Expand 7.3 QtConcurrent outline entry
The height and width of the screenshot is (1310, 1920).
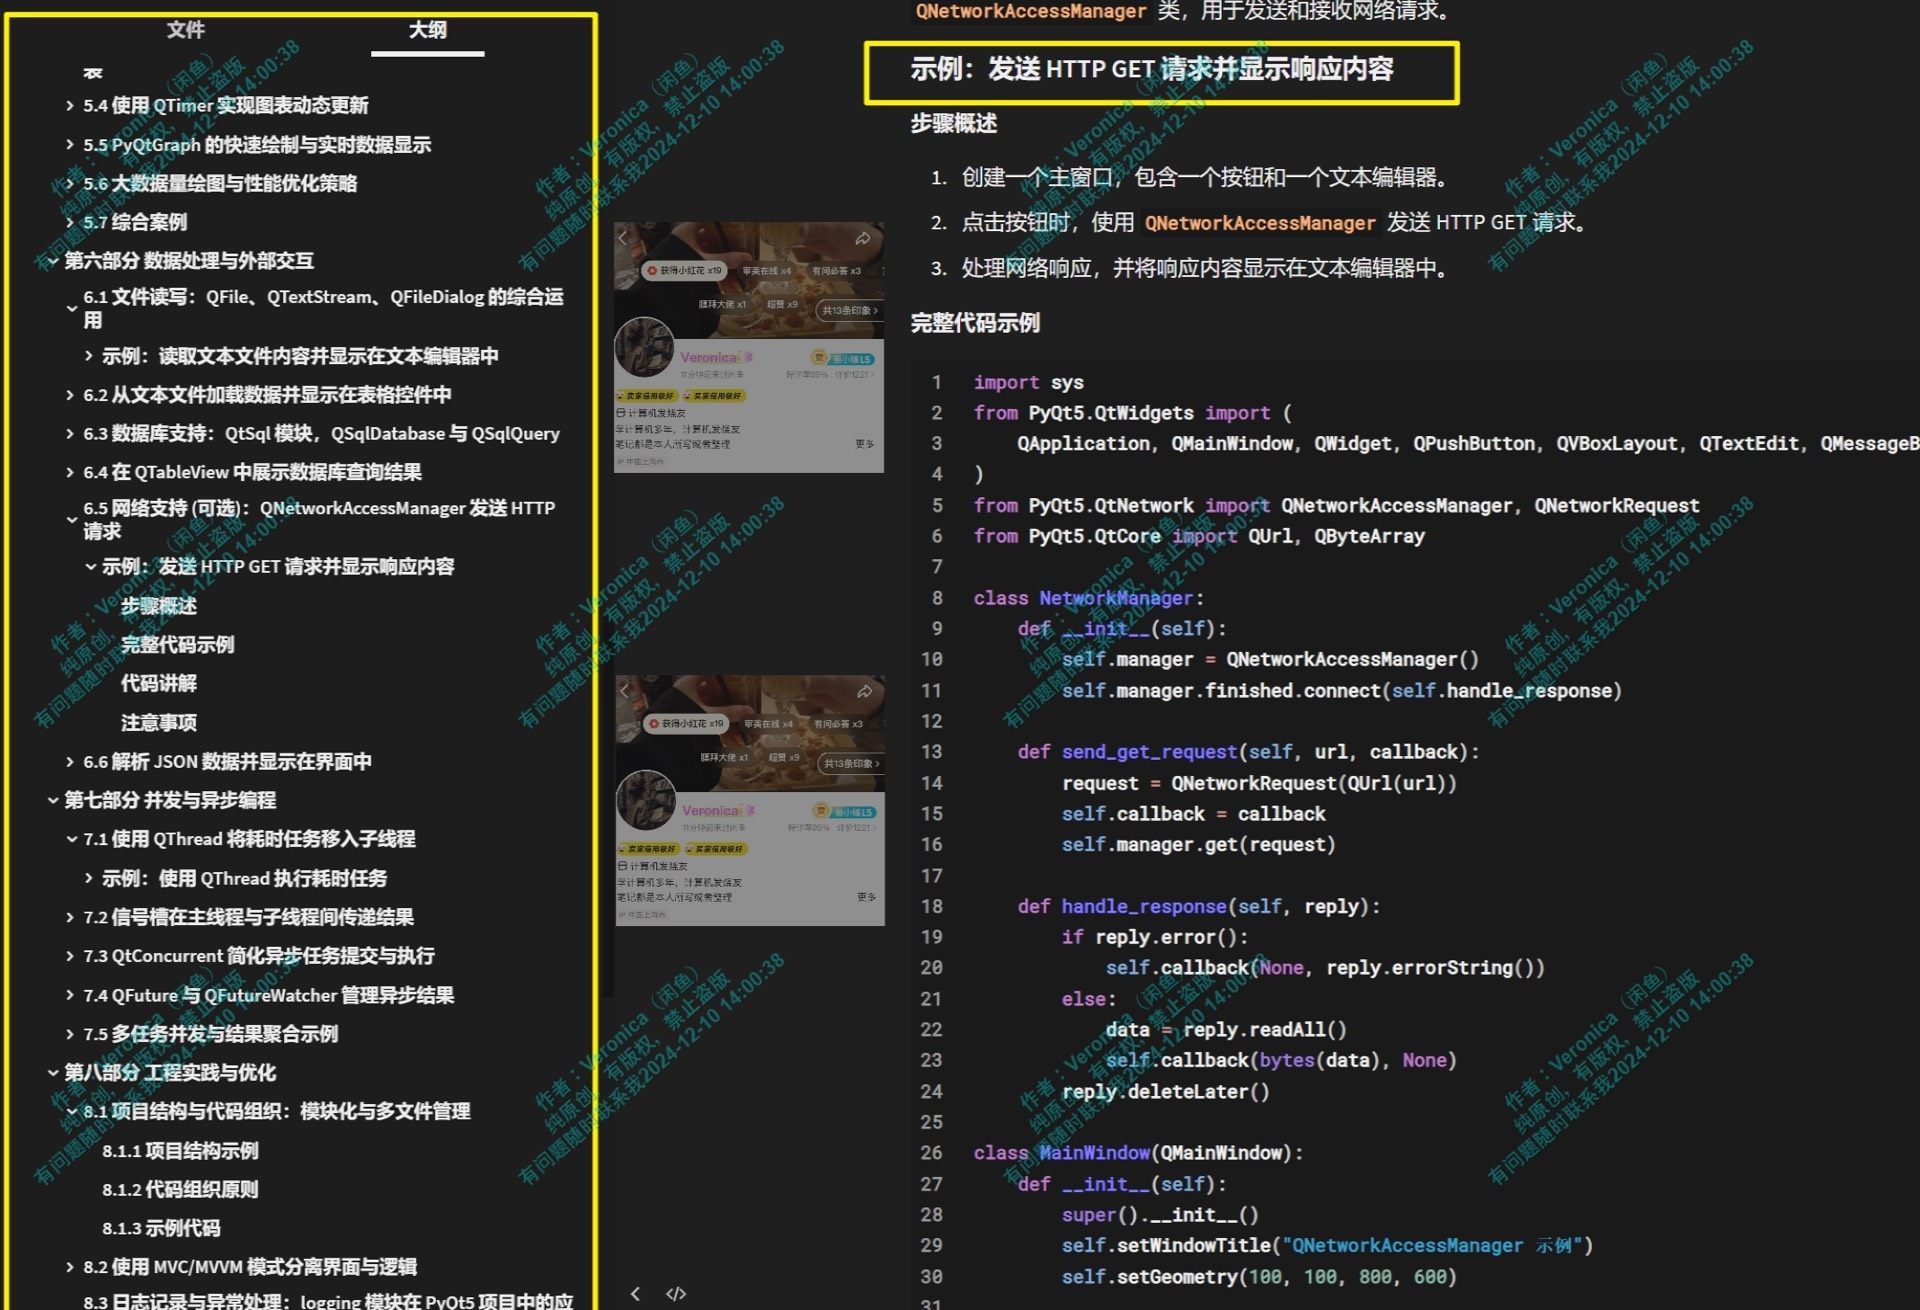pos(69,956)
